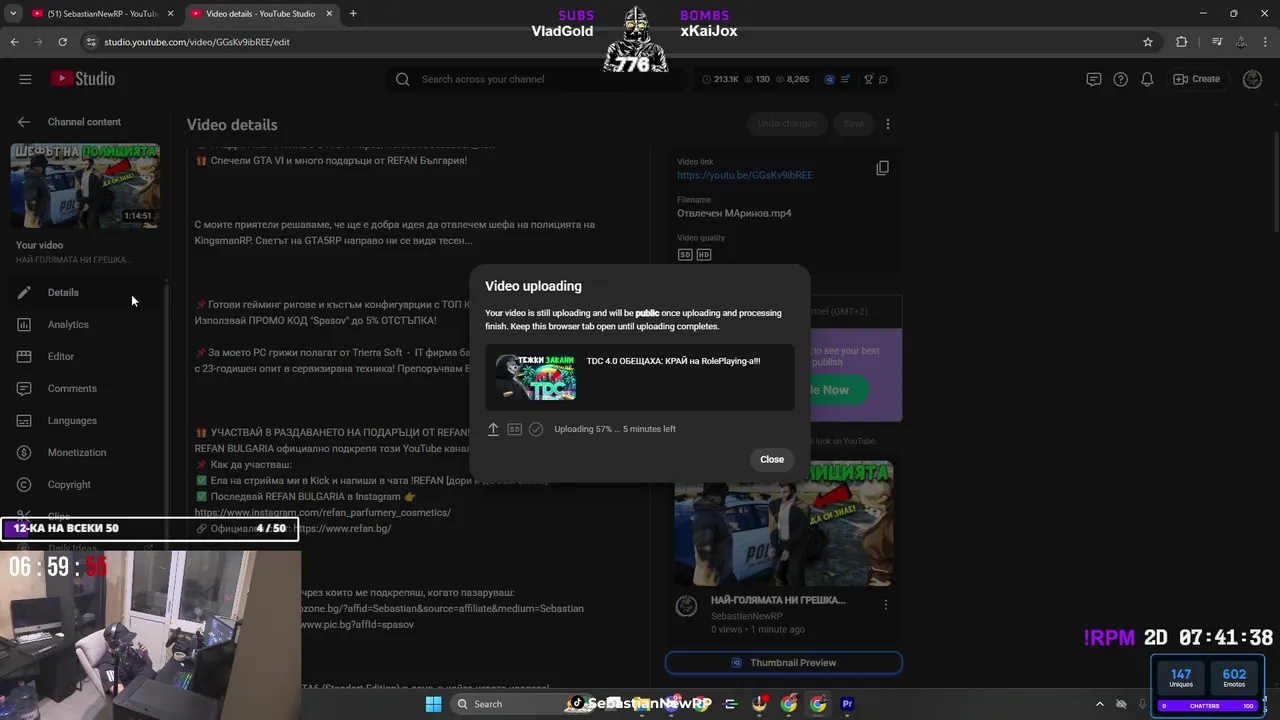The width and height of the screenshot is (1280, 720).
Task: Open Chrome extensions puzzle icon
Action: pyautogui.click(x=1181, y=42)
